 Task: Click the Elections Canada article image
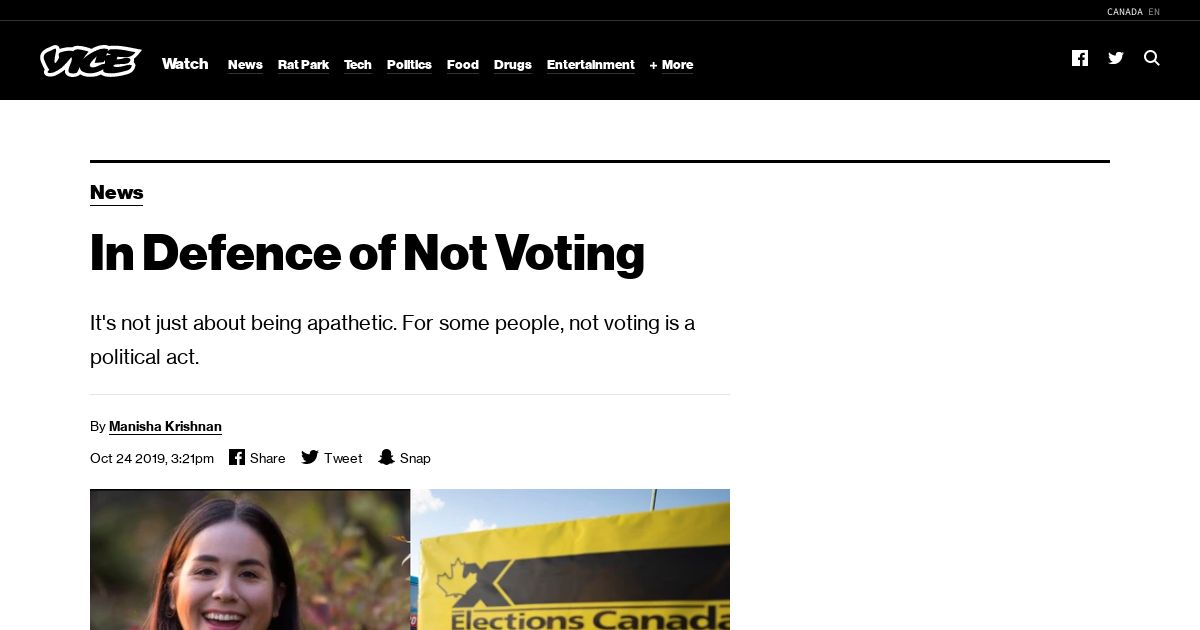(x=570, y=559)
